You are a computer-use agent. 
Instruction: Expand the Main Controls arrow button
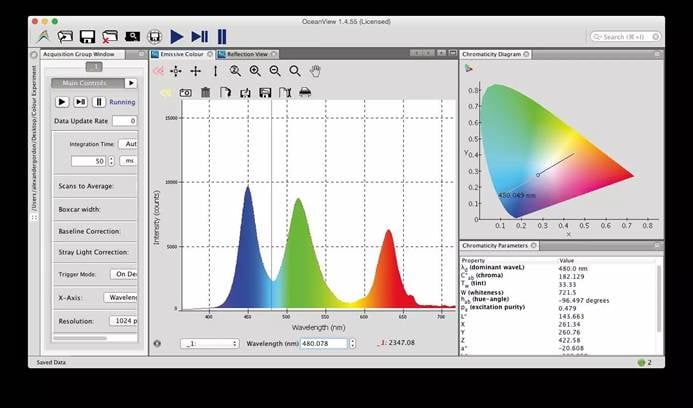pos(131,83)
